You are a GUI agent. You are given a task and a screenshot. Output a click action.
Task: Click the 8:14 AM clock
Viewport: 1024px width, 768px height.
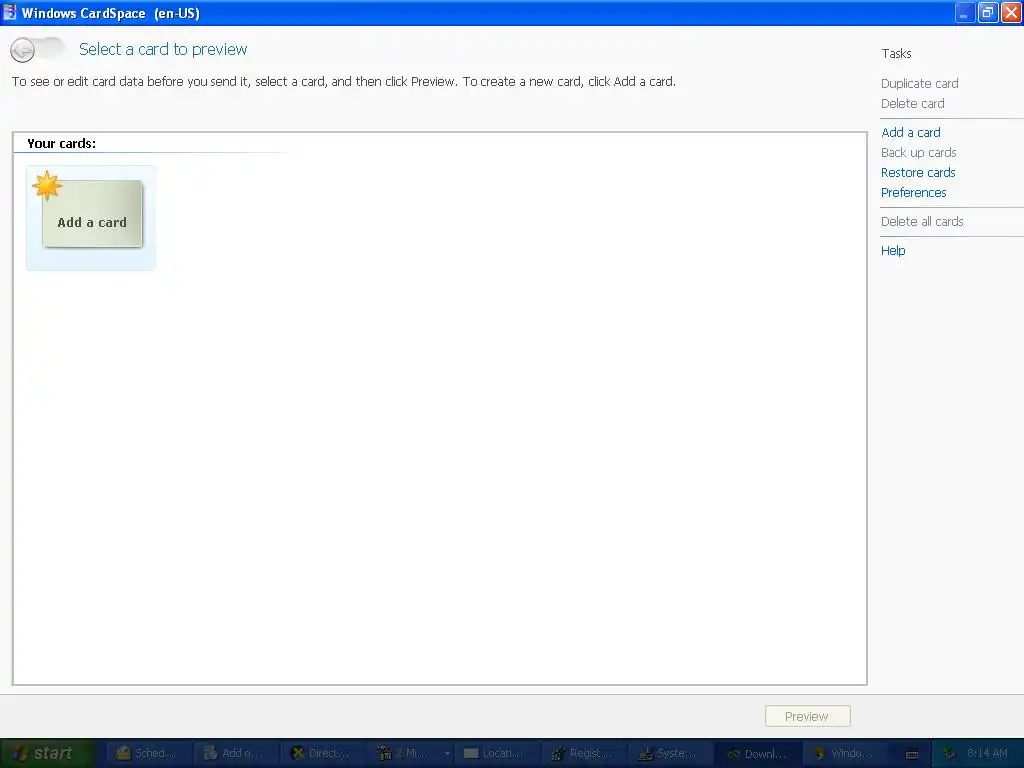tap(987, 753)
